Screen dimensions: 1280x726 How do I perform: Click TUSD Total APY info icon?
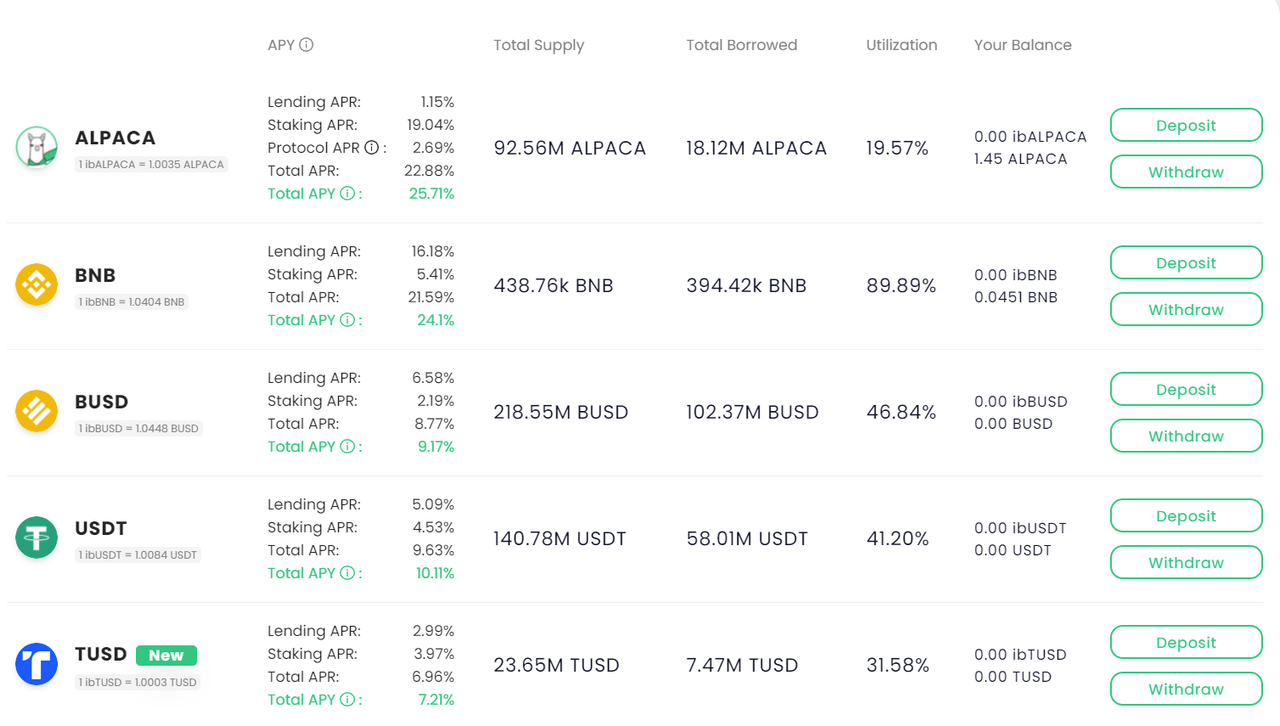click(x=347, y=700)
